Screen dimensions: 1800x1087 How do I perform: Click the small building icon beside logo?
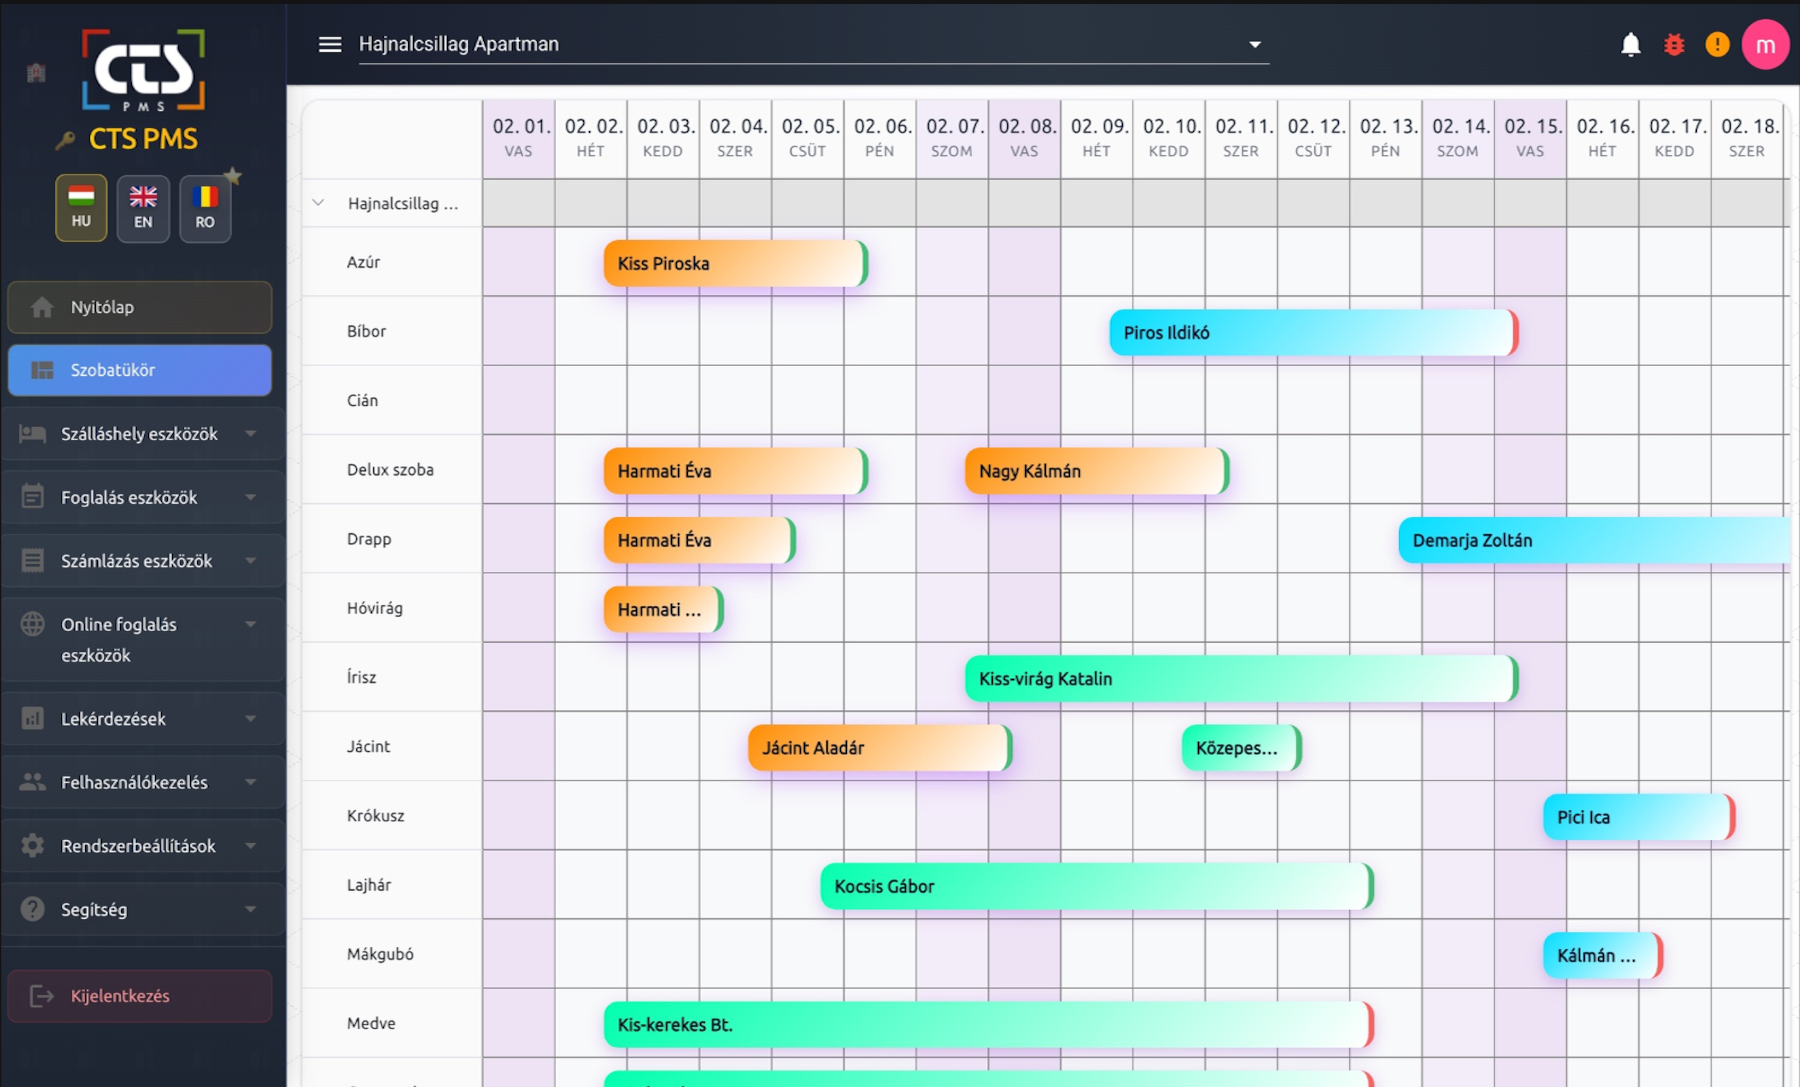click(36, 72)
